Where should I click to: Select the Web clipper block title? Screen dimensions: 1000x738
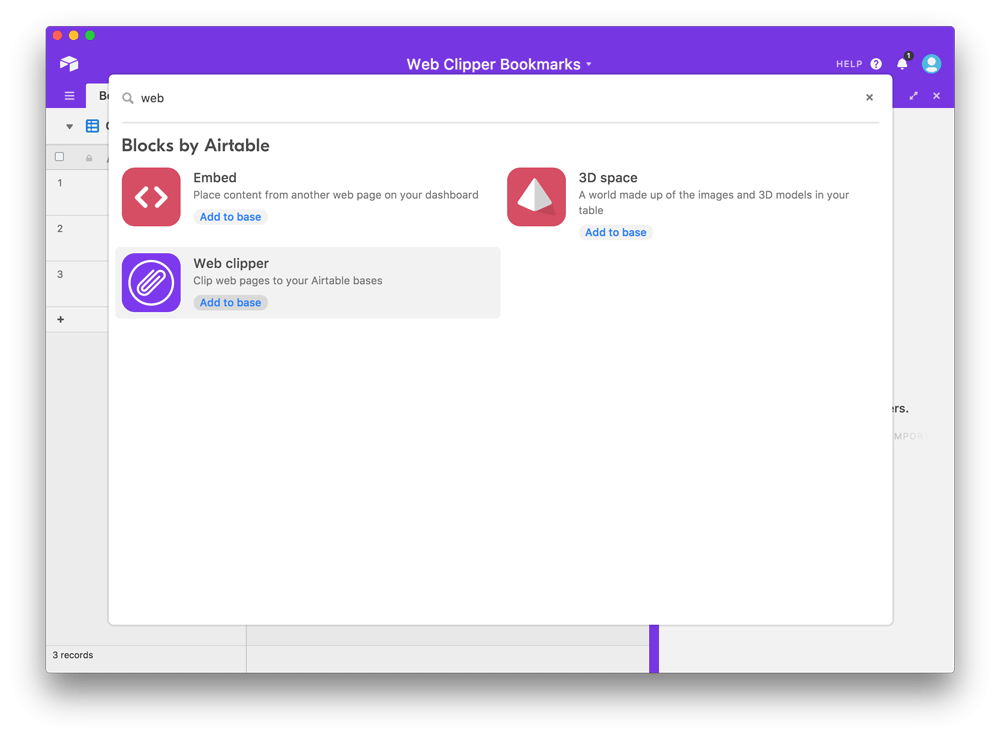point(231,263)
